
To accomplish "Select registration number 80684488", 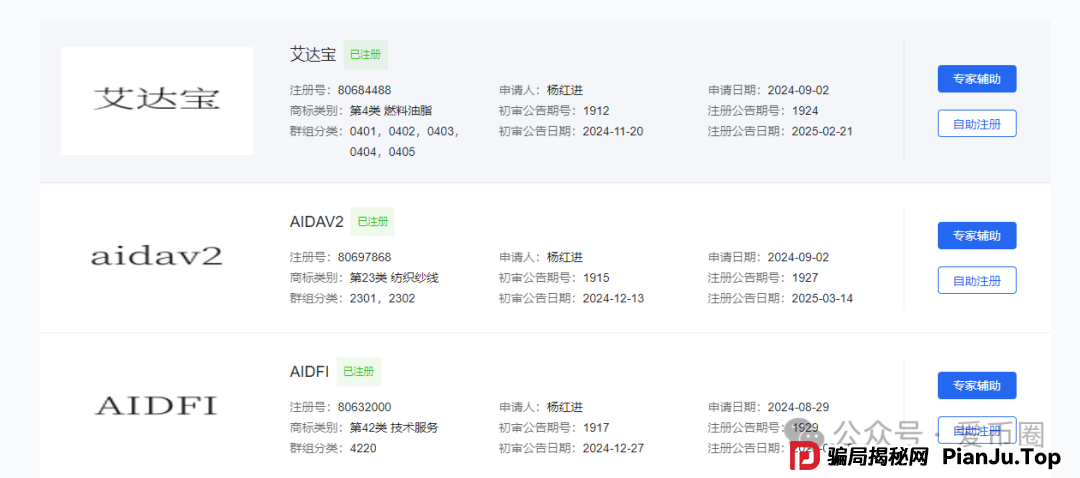I will [x=364, y=90].
